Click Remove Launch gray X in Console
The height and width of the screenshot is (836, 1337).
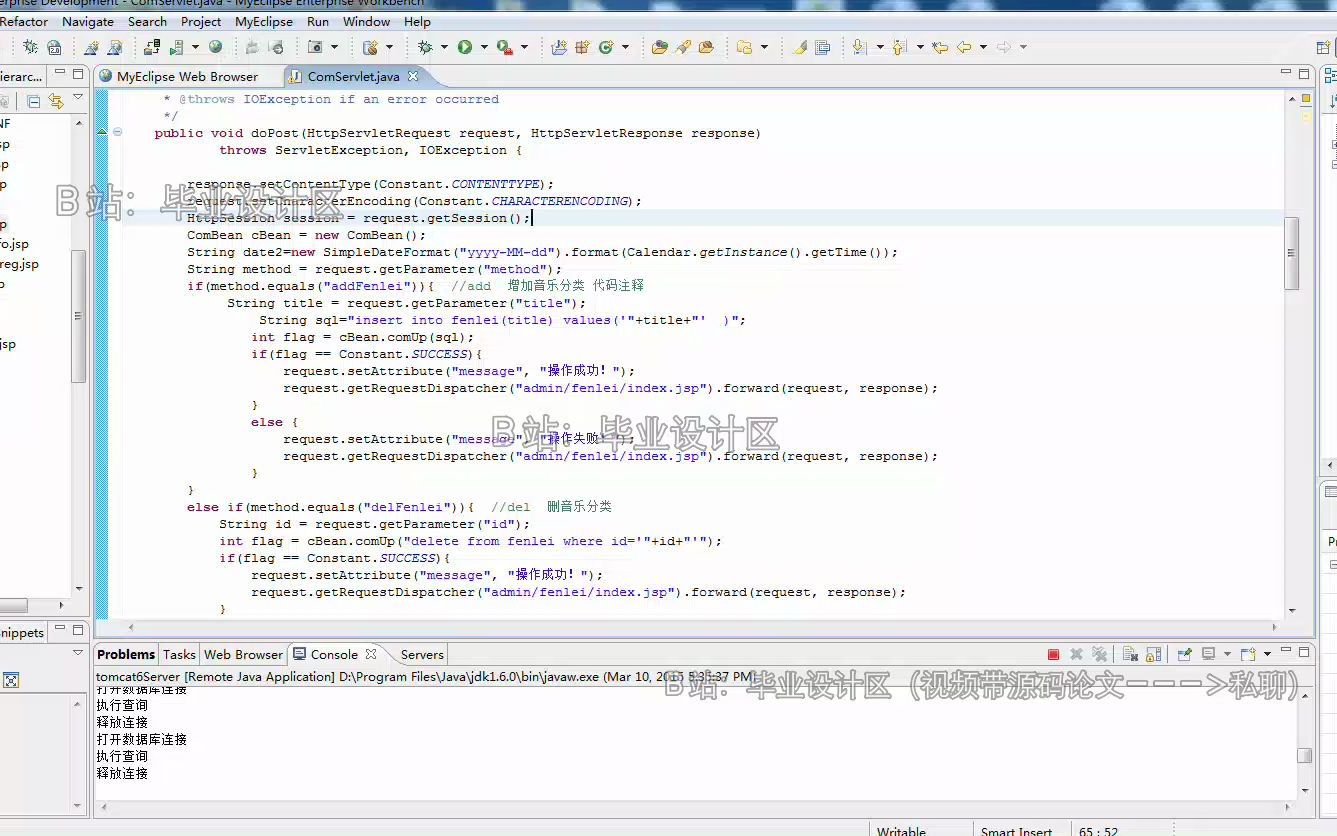1077,655
